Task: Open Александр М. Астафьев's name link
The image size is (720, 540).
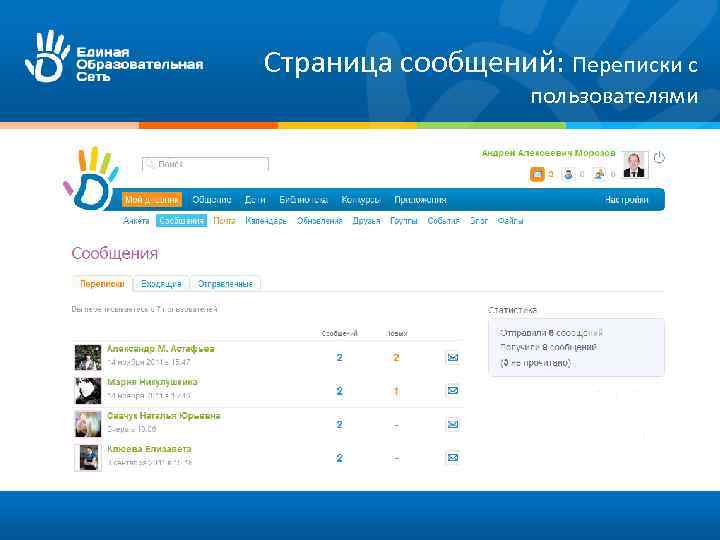Action: pos(161,349)
